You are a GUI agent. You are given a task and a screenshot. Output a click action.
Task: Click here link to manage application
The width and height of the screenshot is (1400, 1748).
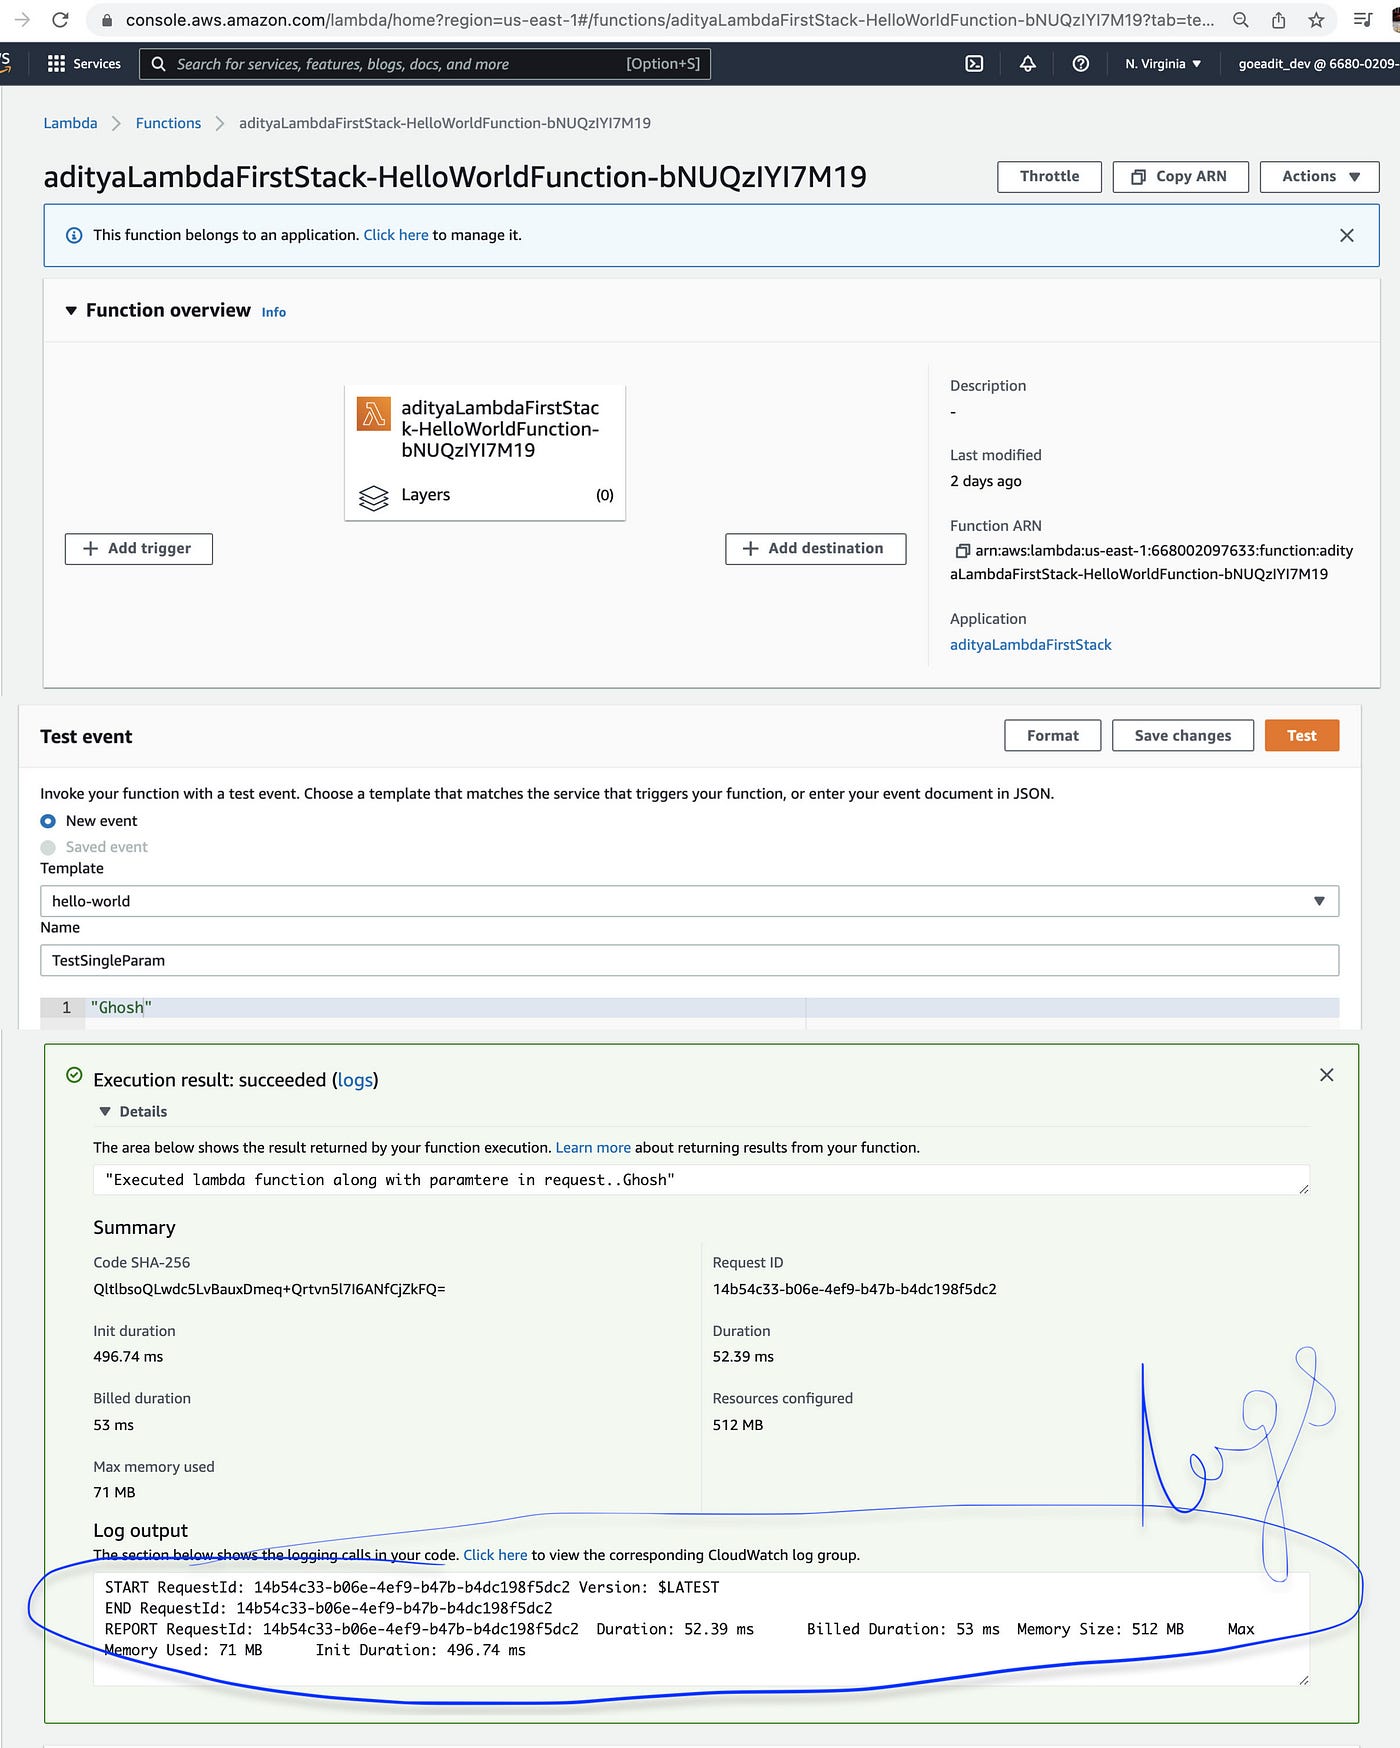(395, 235)
